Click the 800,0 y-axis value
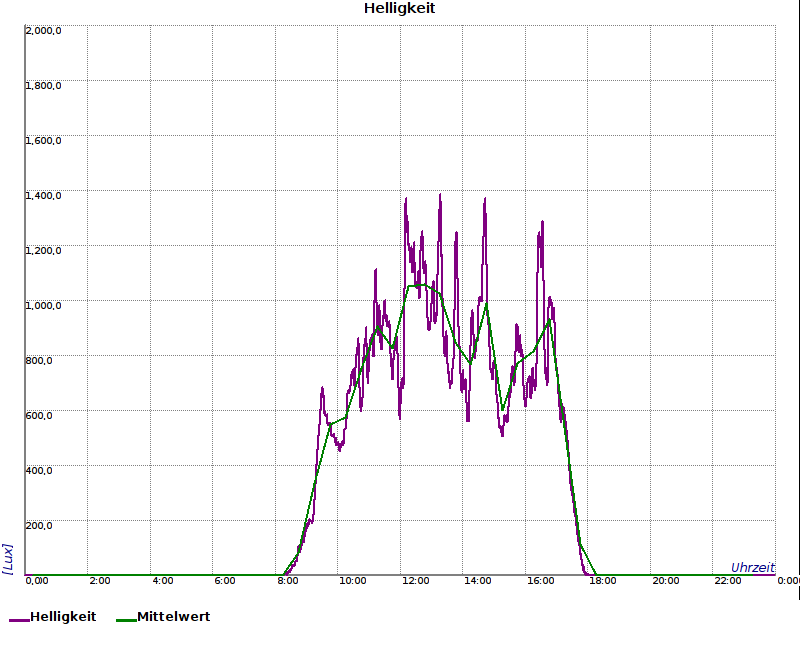The image size is (800, 650). (x=39, y=361)
